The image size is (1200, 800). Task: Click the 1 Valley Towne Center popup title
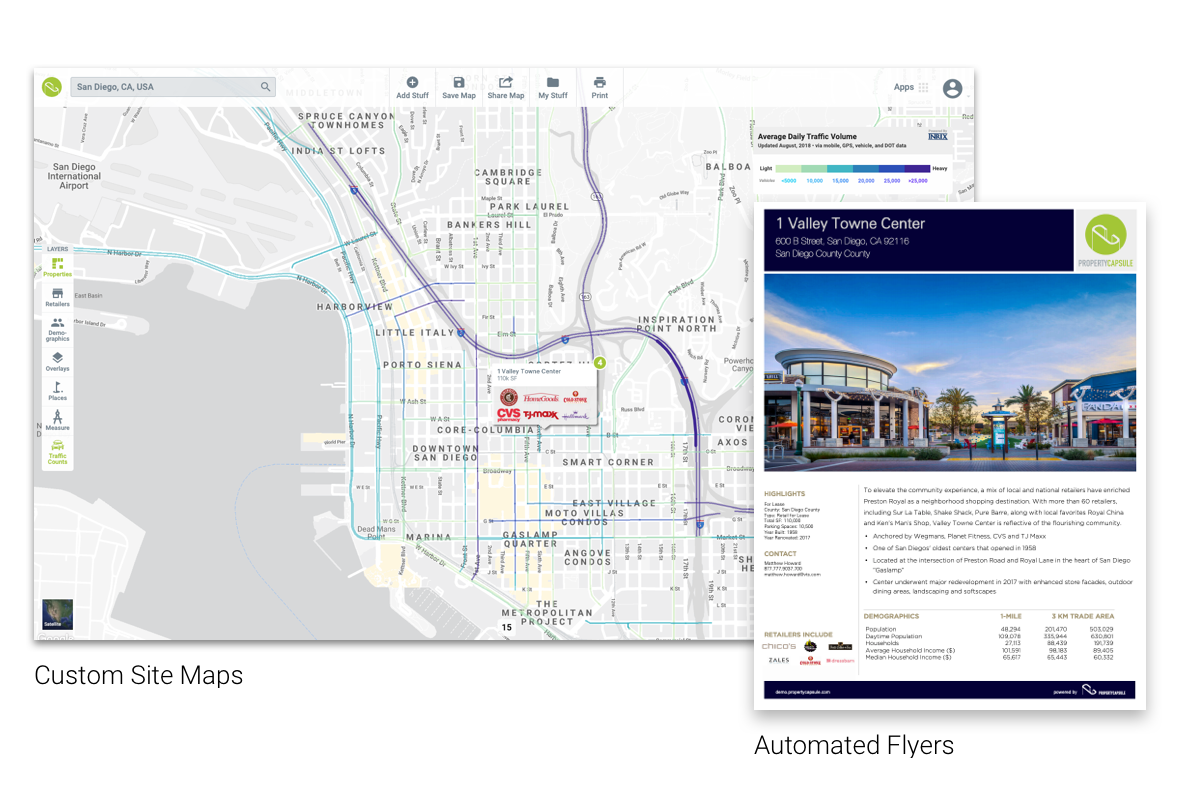click(x=529, y=371)
